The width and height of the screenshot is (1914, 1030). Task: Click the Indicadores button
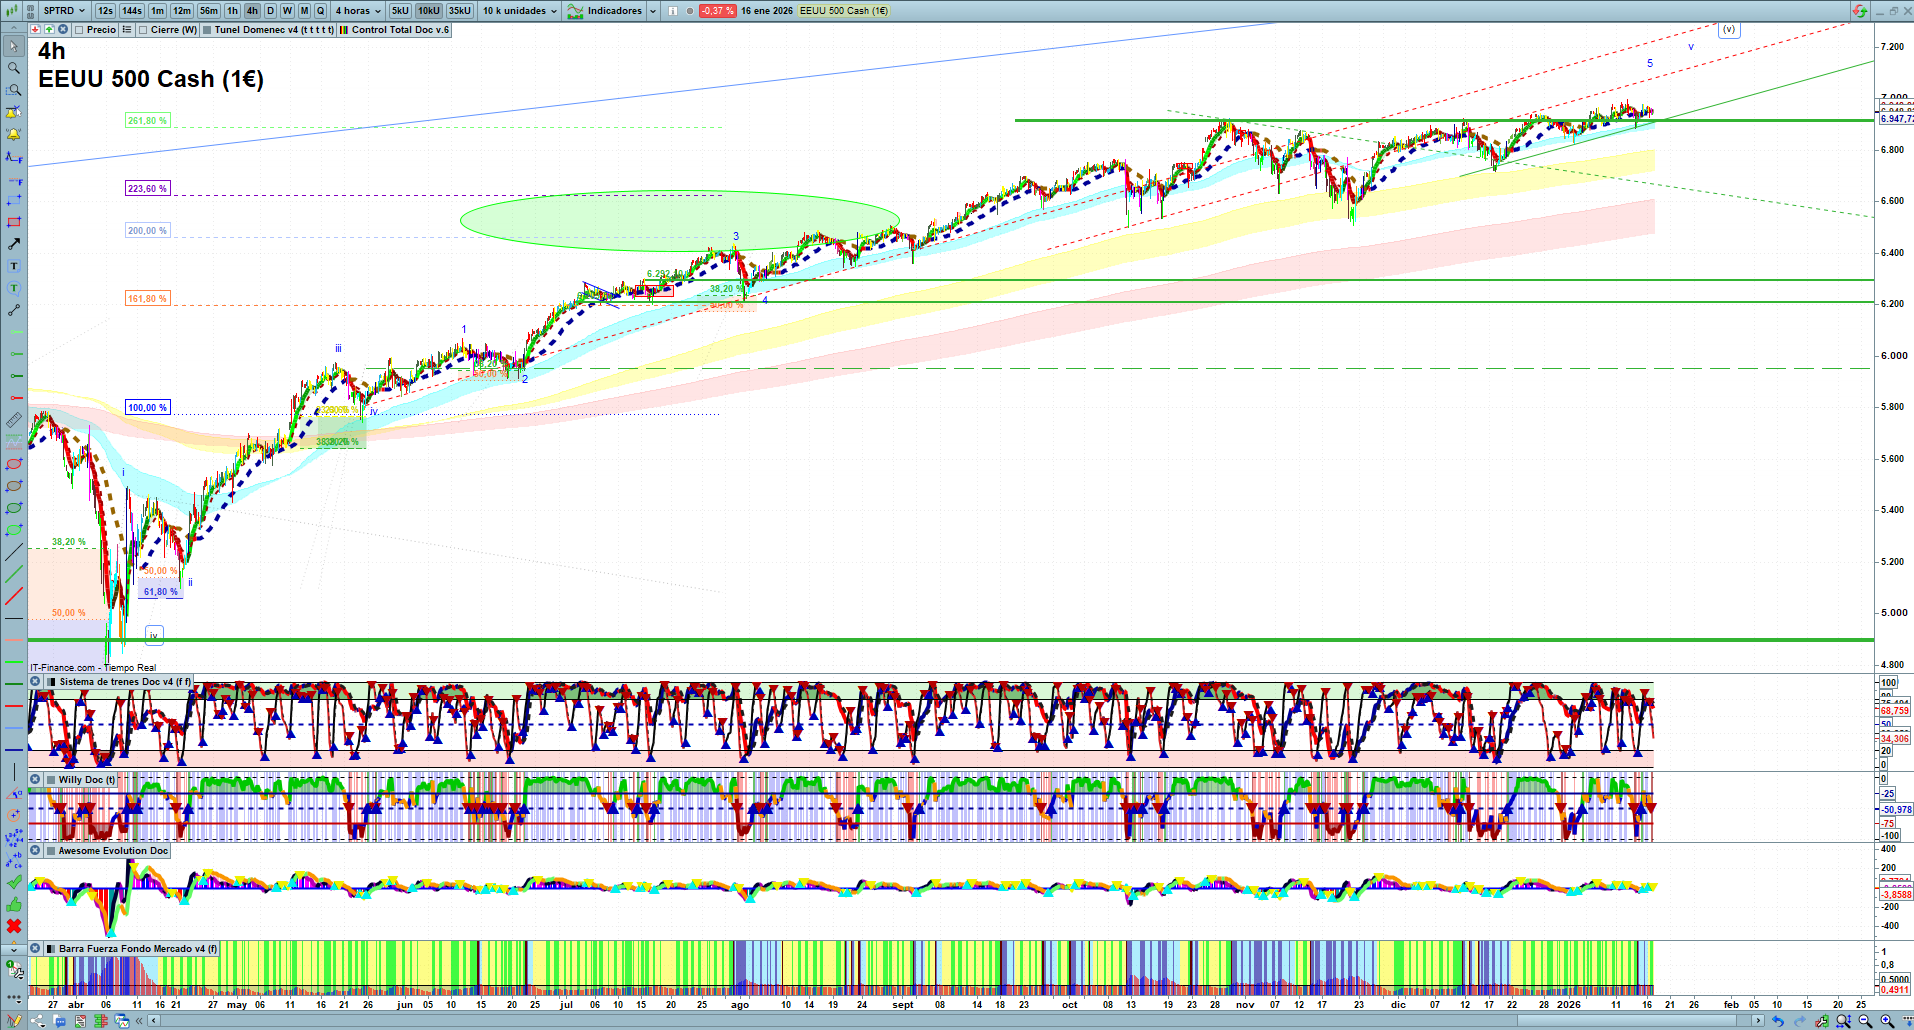pos(606,11)
